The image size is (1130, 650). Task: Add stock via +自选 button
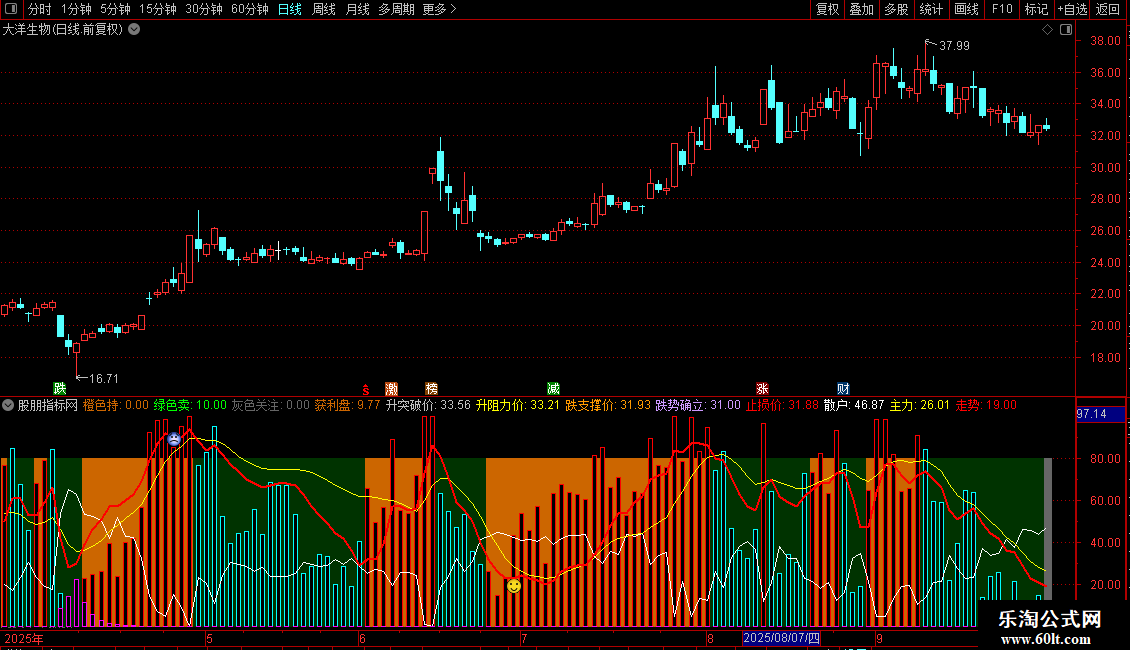(x=1072, y=9)
